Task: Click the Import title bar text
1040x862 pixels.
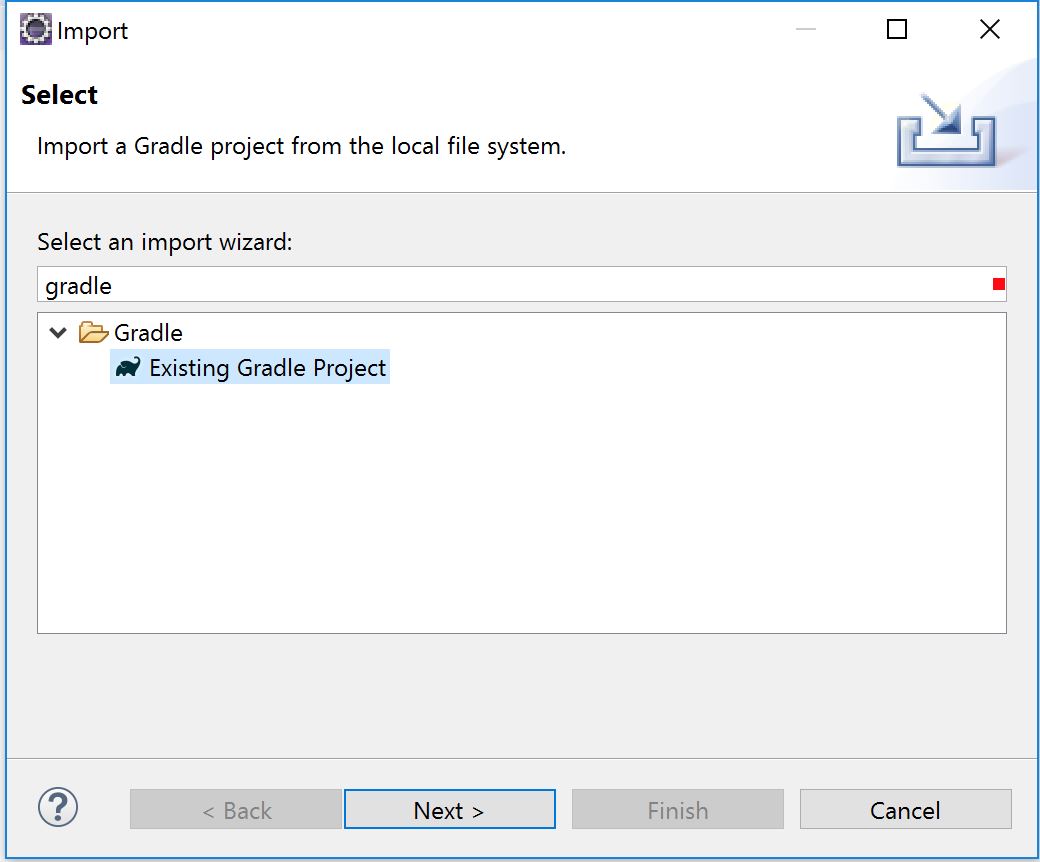Action: click(93, 31)
